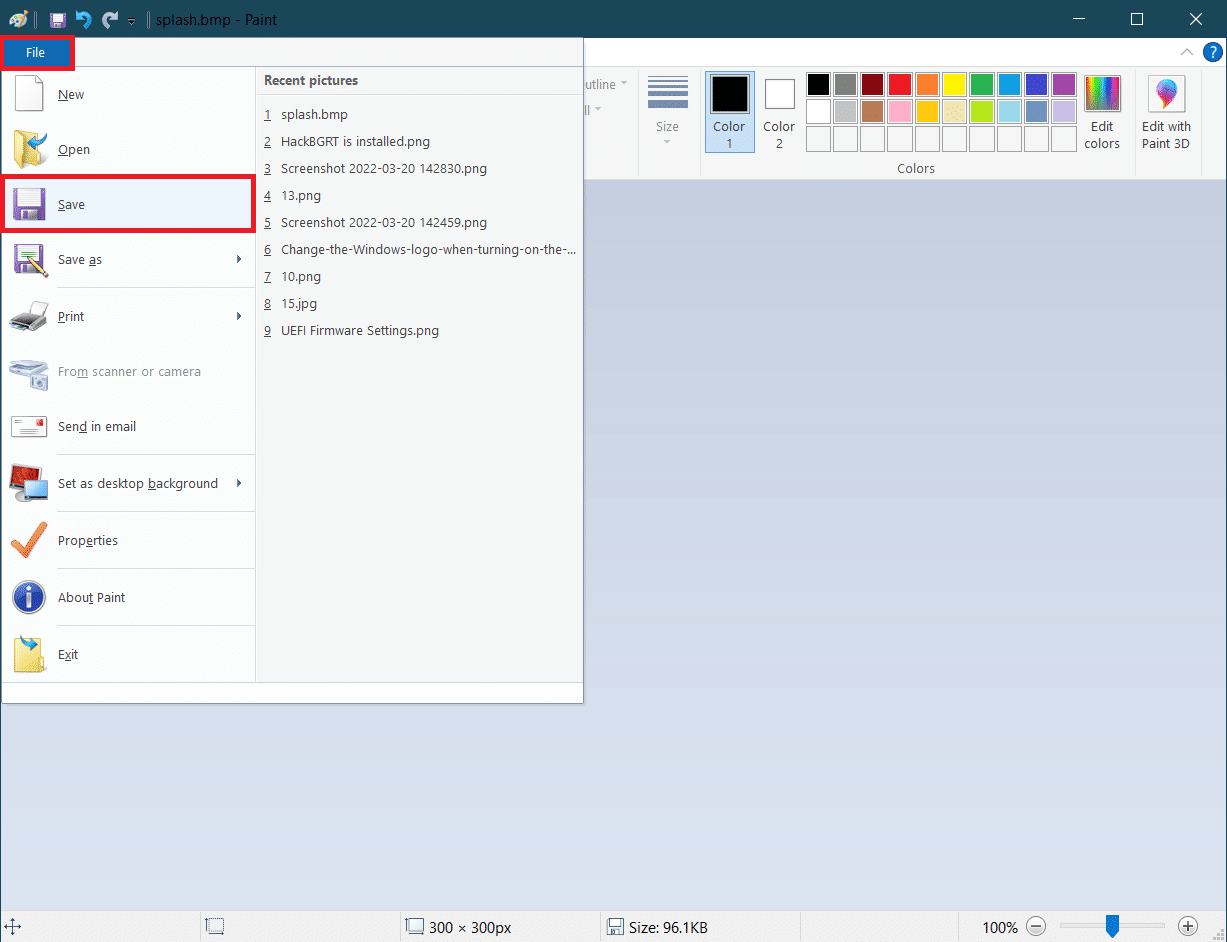The image size is (1227, 942).
Task: Pick the green color swatch
Action: coord(982,85)
